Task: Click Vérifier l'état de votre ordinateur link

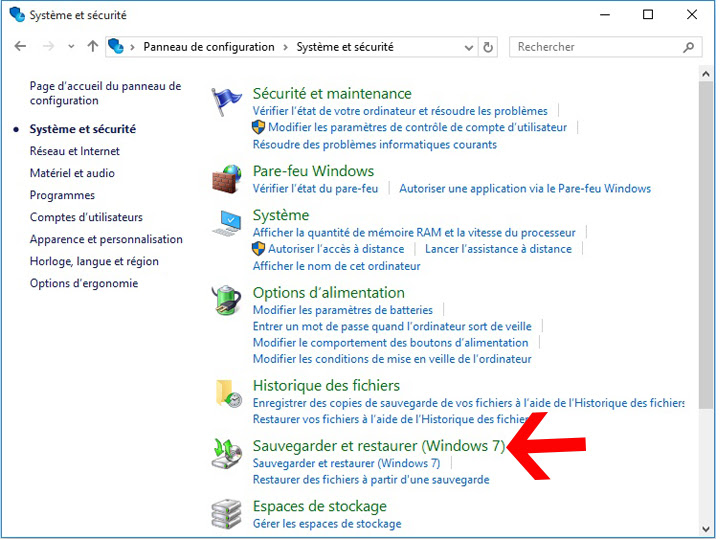Action: click(400, 111)
